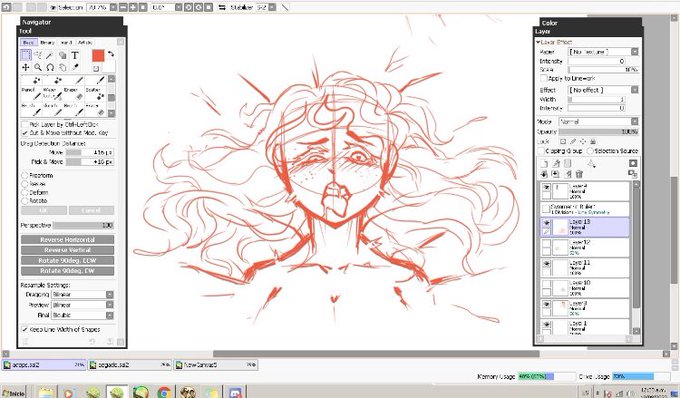
Task: Select the Text tool
Action: 75,55
